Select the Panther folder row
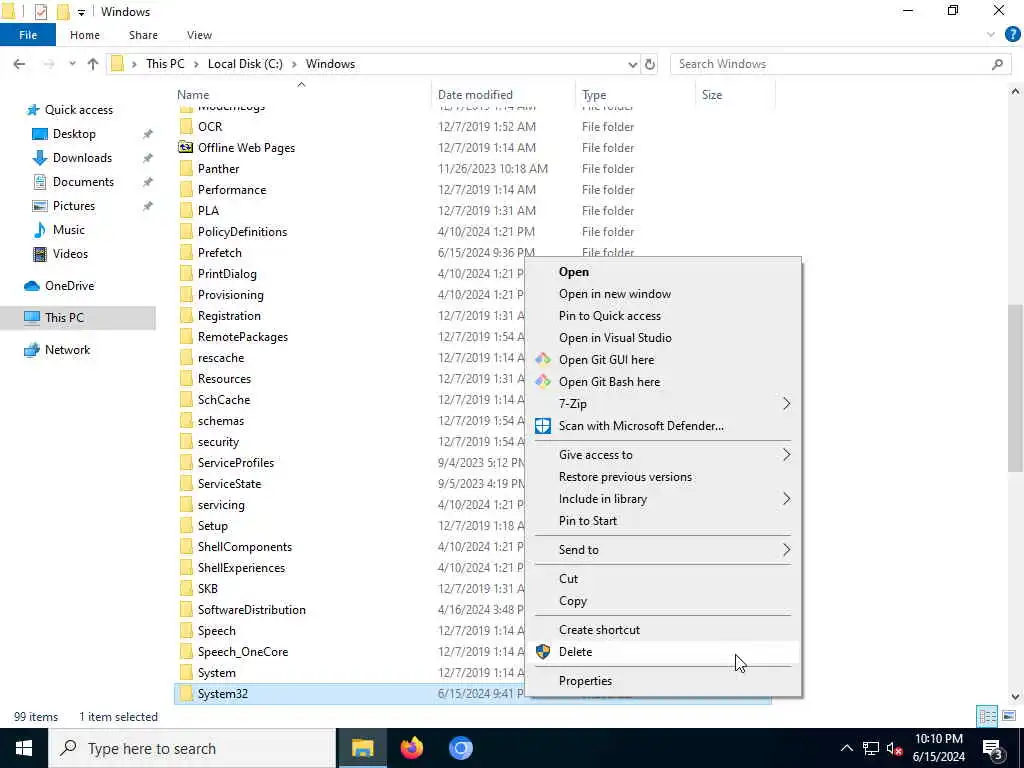The image size is (1024, 768). [473, 168]
